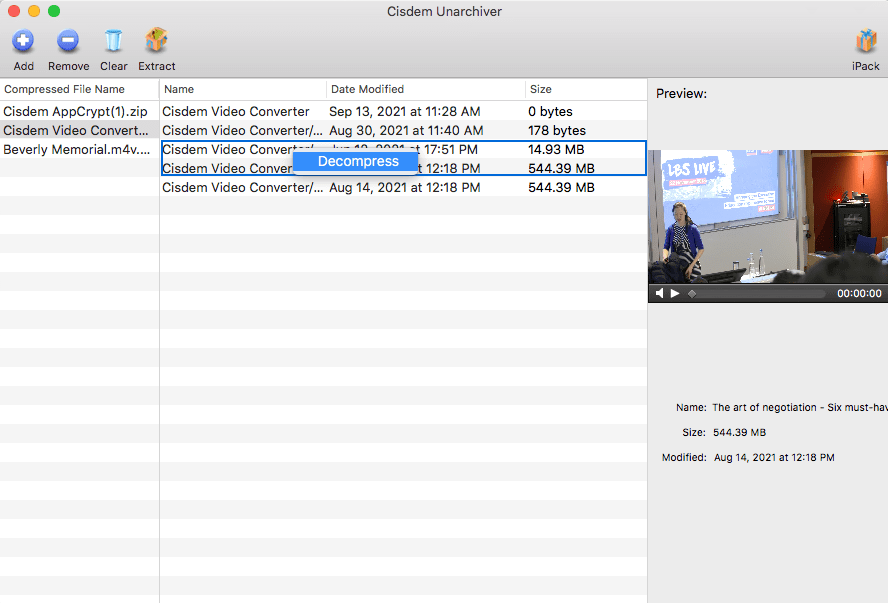Click the preview rewind arrow
888x603 pixels.
[x=659, y=293]
